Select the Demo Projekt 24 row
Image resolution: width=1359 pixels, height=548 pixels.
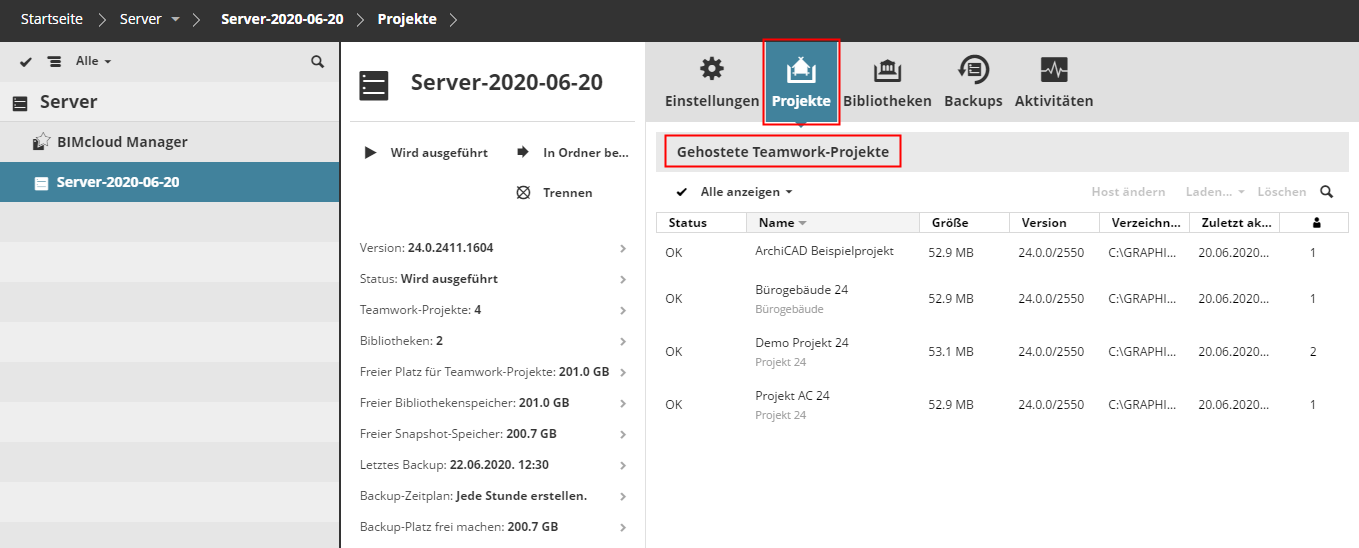coord(801,351)
